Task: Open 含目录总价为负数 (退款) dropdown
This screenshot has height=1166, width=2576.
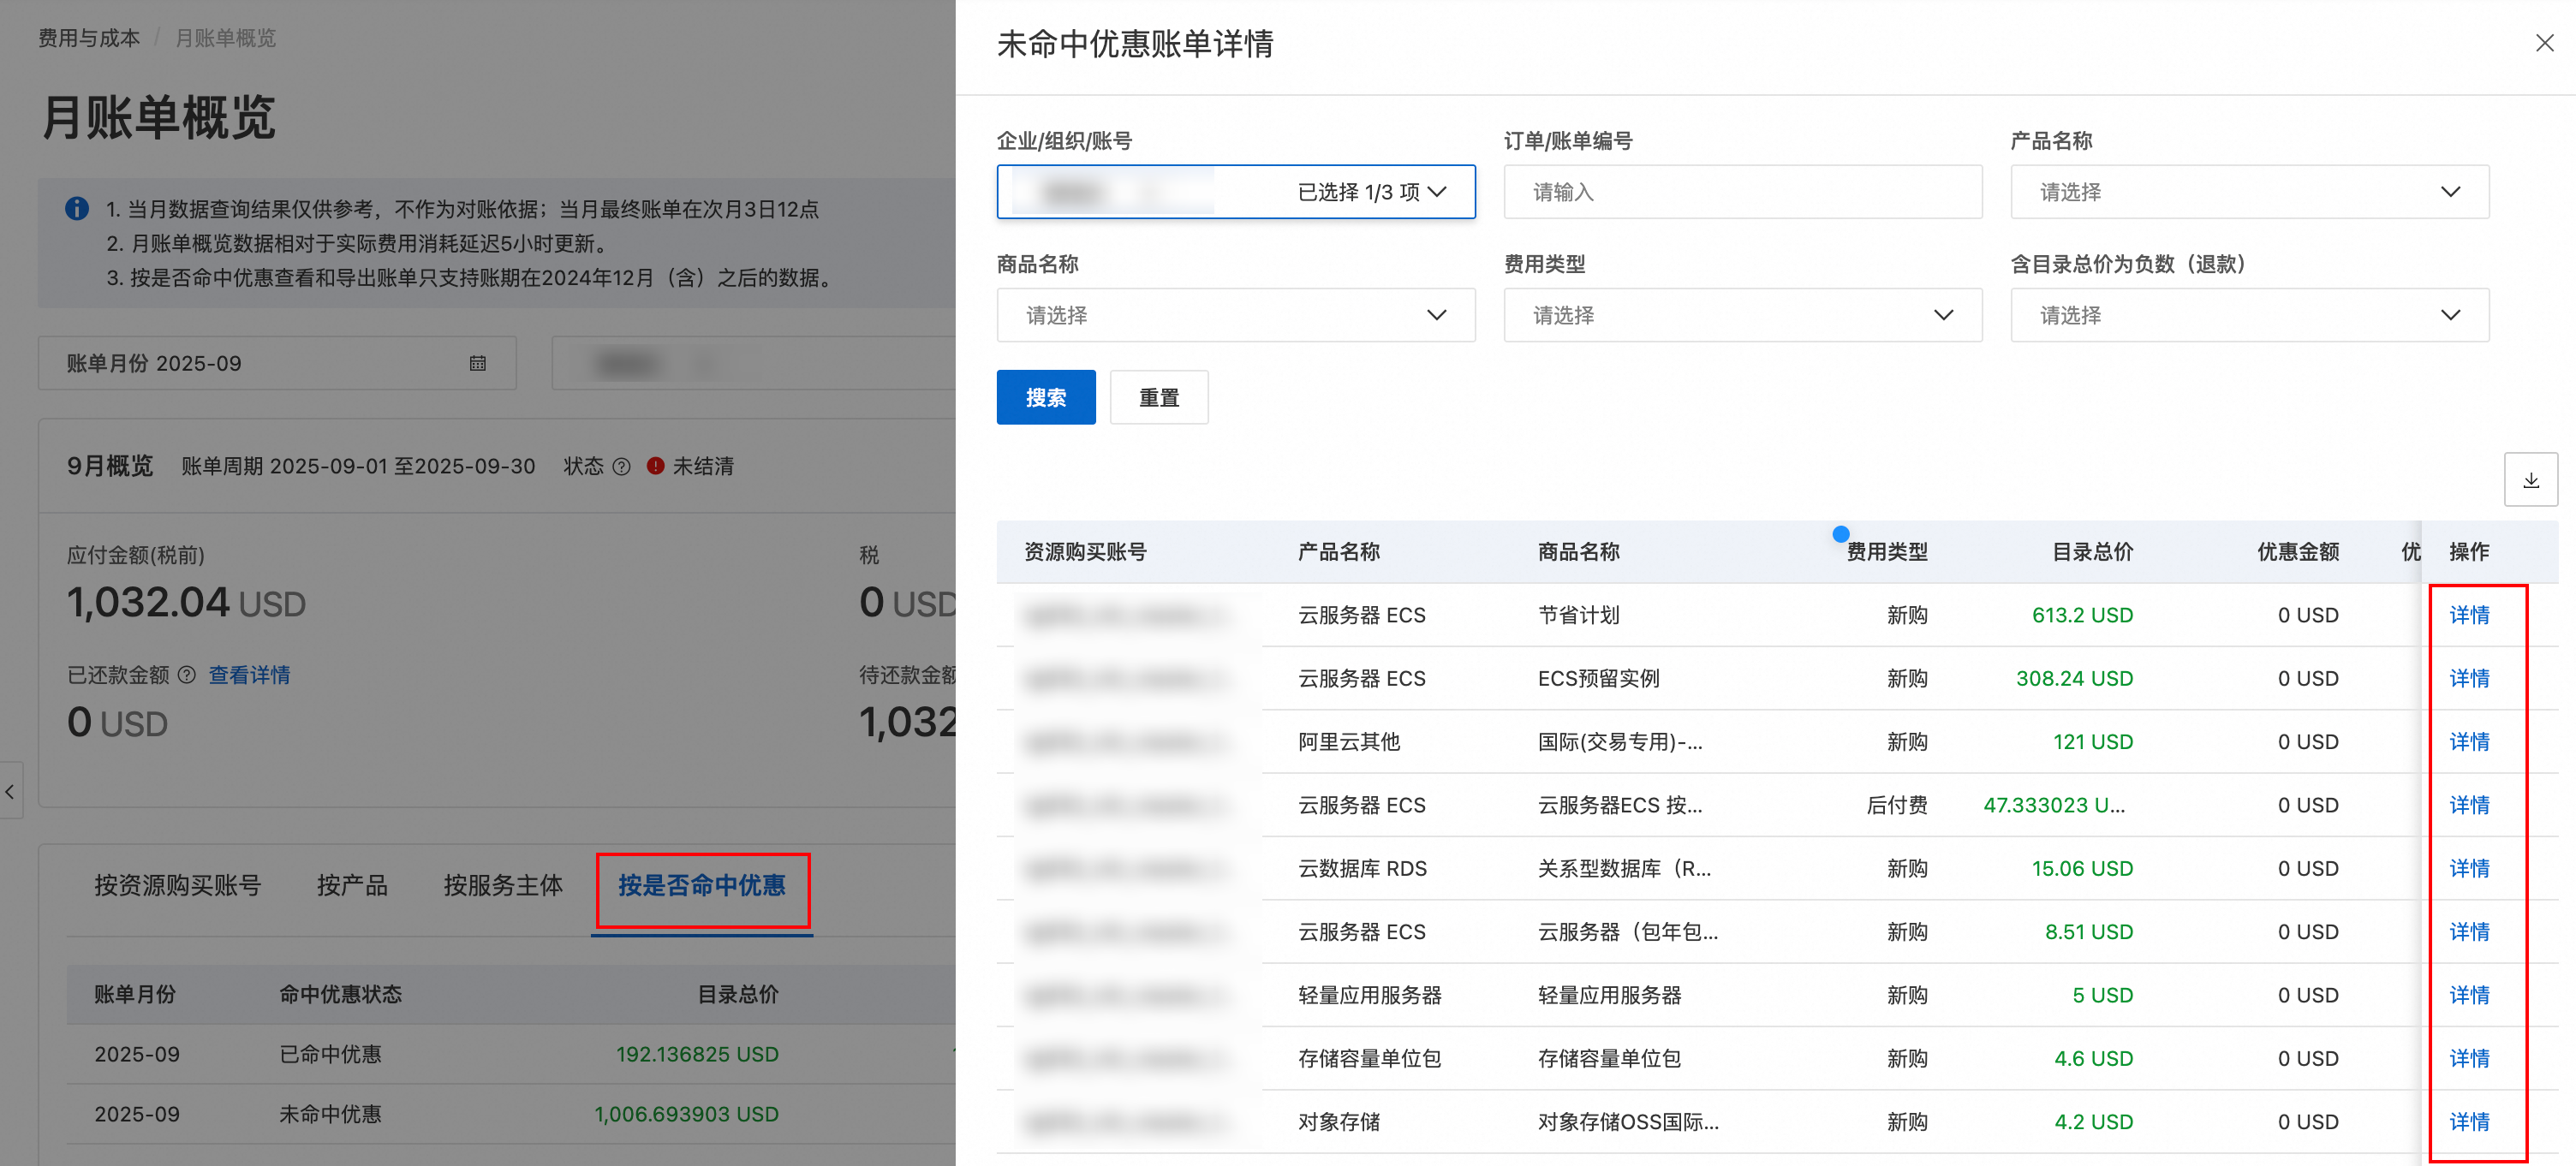Action: [x=2249, y=315]
